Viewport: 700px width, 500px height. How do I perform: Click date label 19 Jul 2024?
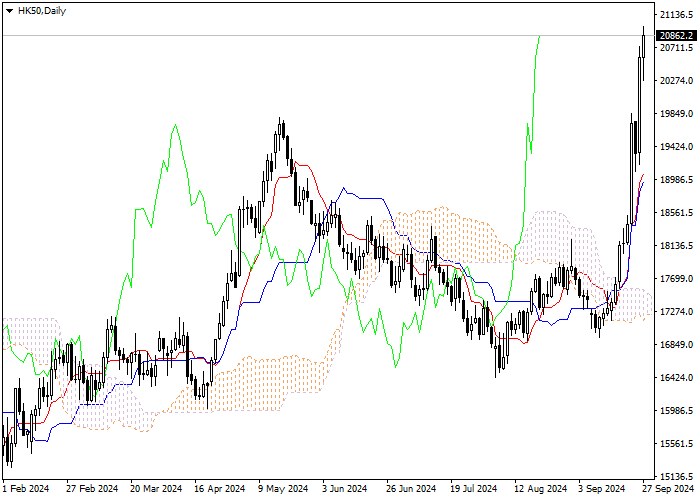pyautogui.click(x=474, y=489)
